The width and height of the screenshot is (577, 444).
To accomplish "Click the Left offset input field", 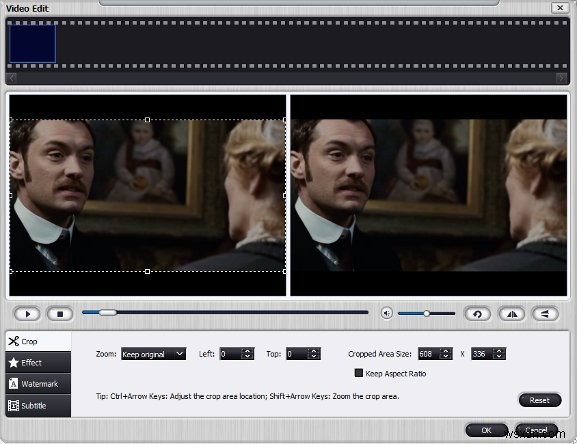I will click(x=230, y=354).
